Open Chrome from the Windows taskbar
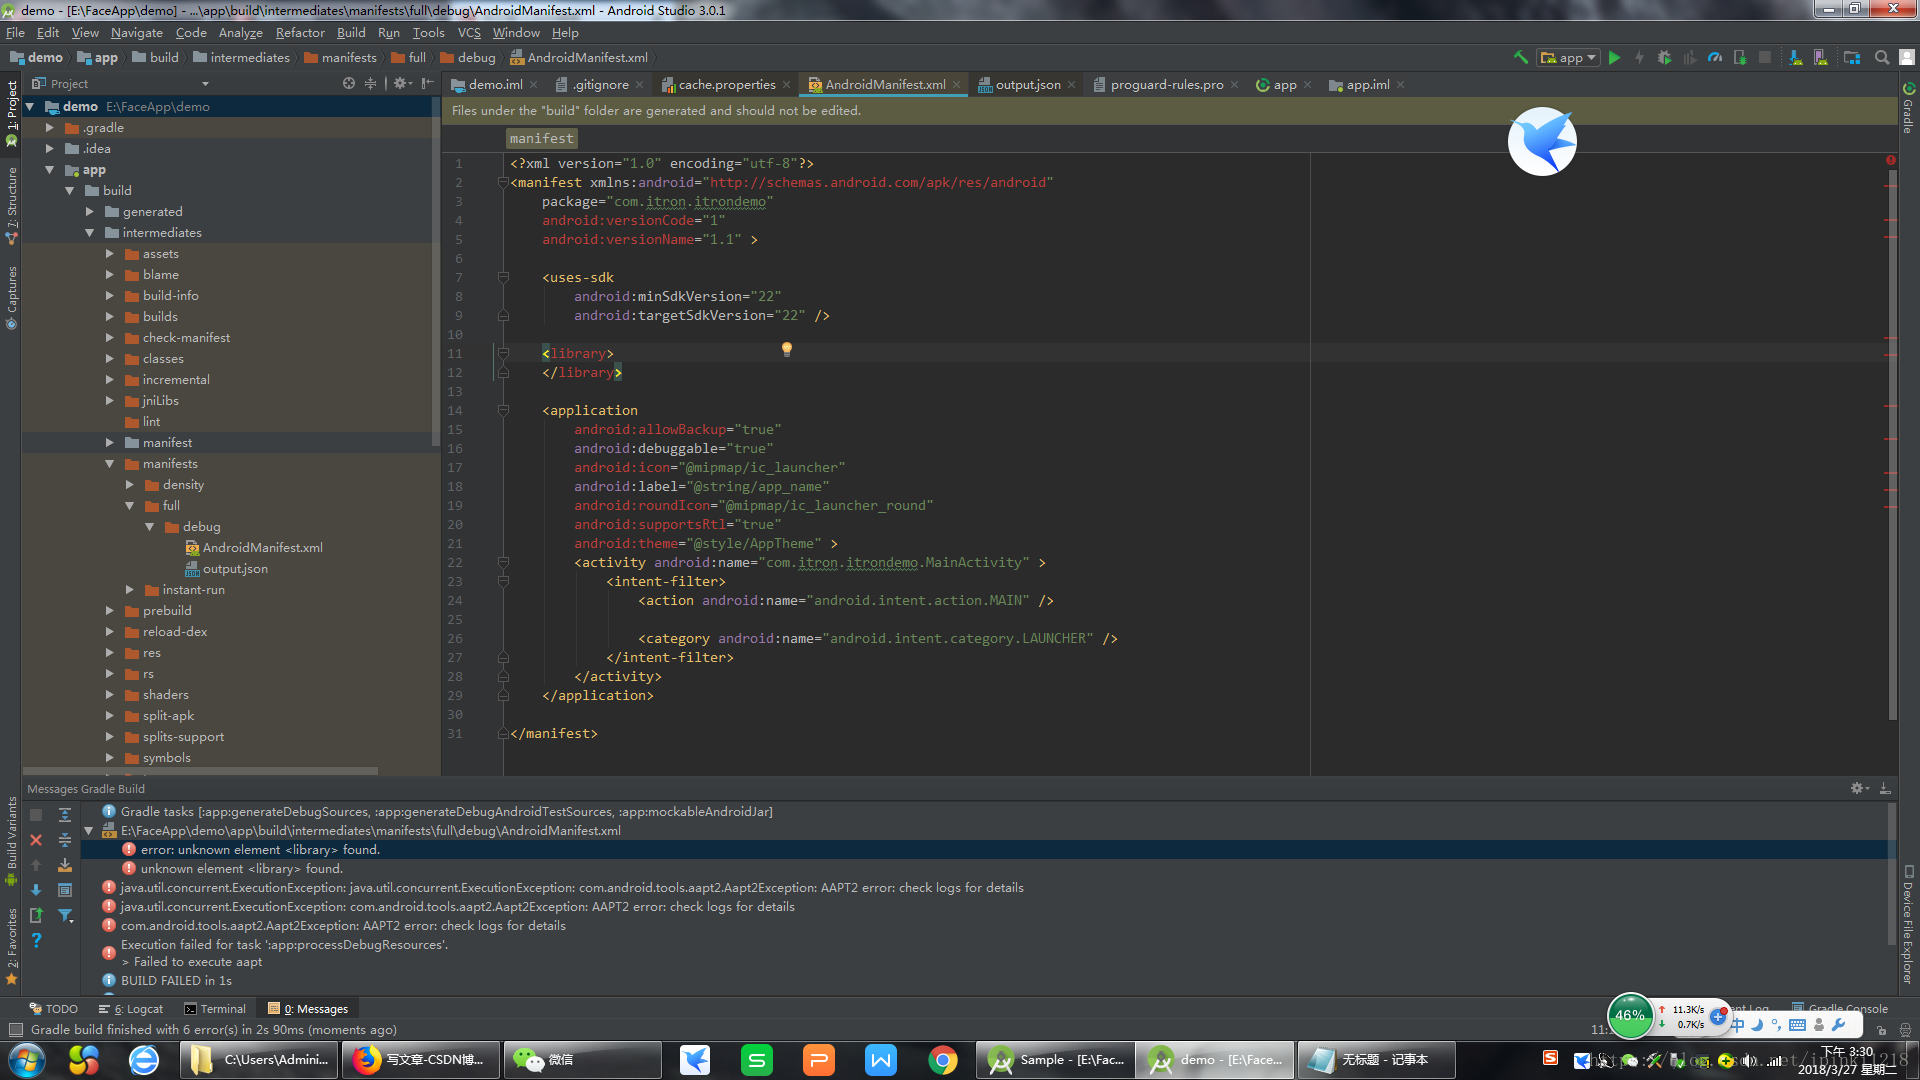The width and height of the screenshot is (1920, 1080). [x=942, y=1060]
